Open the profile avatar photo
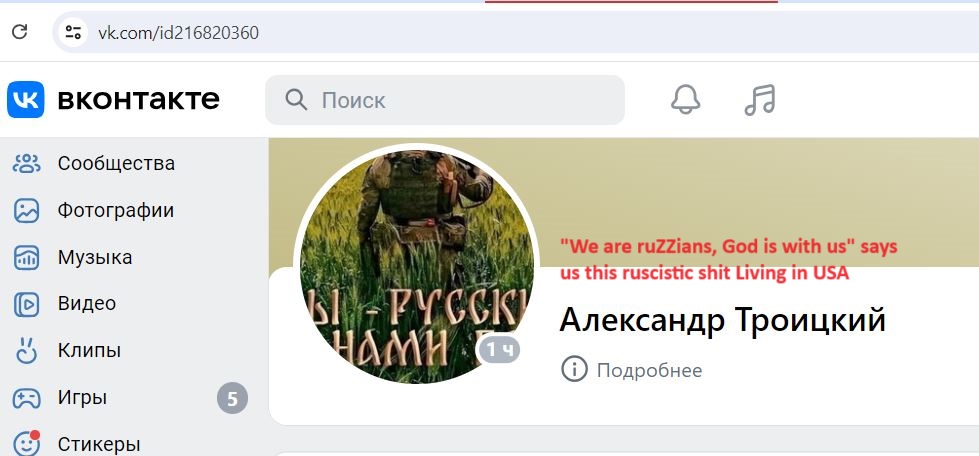This screenshot has height=456, width=979. coord(417,267)
